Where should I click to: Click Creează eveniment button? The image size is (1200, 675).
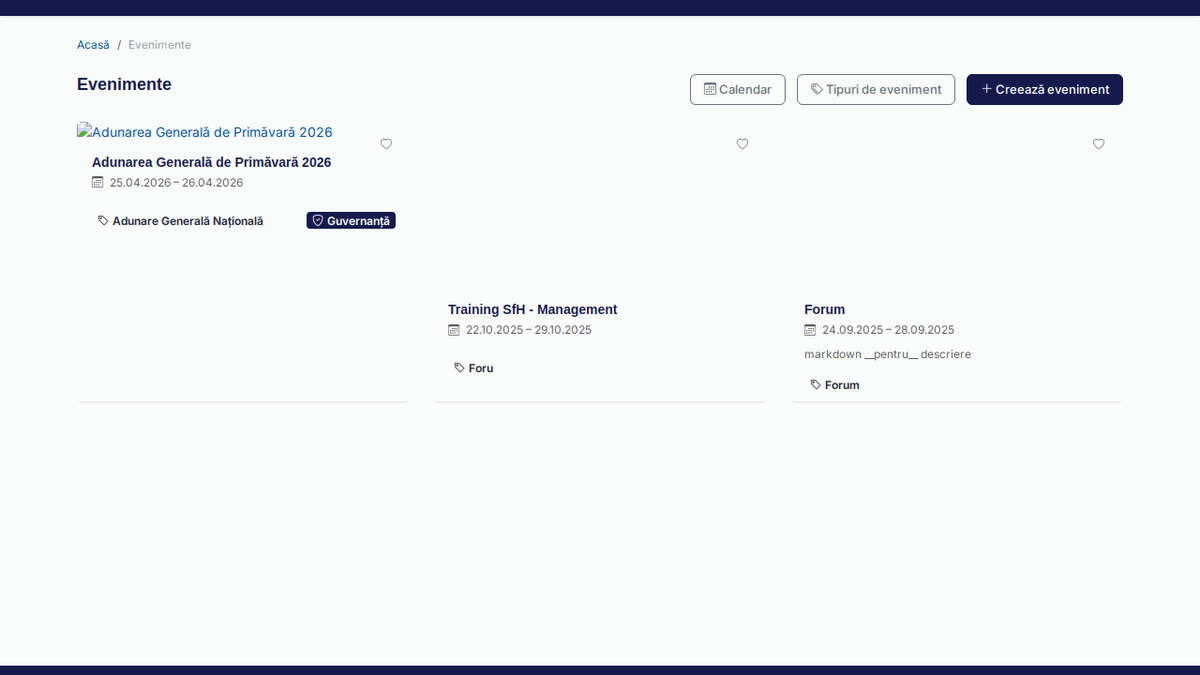[1044, 89]
